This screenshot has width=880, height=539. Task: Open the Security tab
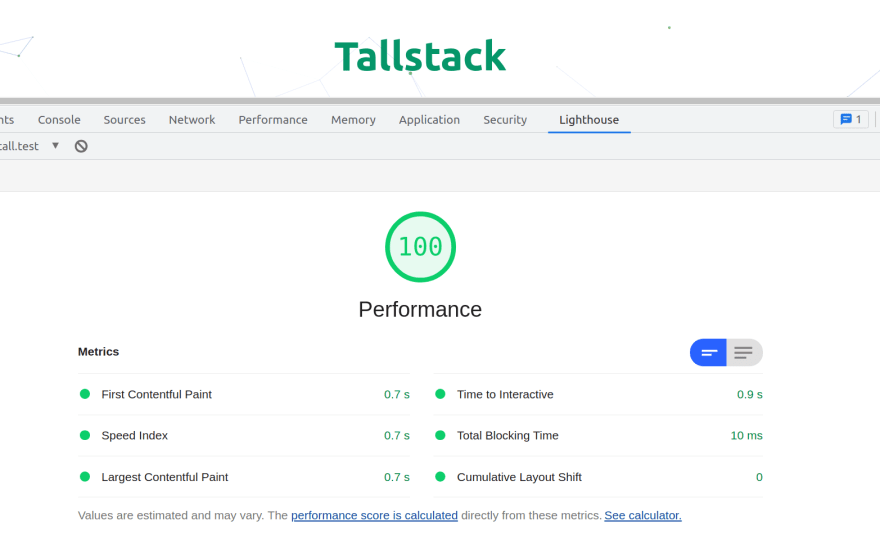505,120
